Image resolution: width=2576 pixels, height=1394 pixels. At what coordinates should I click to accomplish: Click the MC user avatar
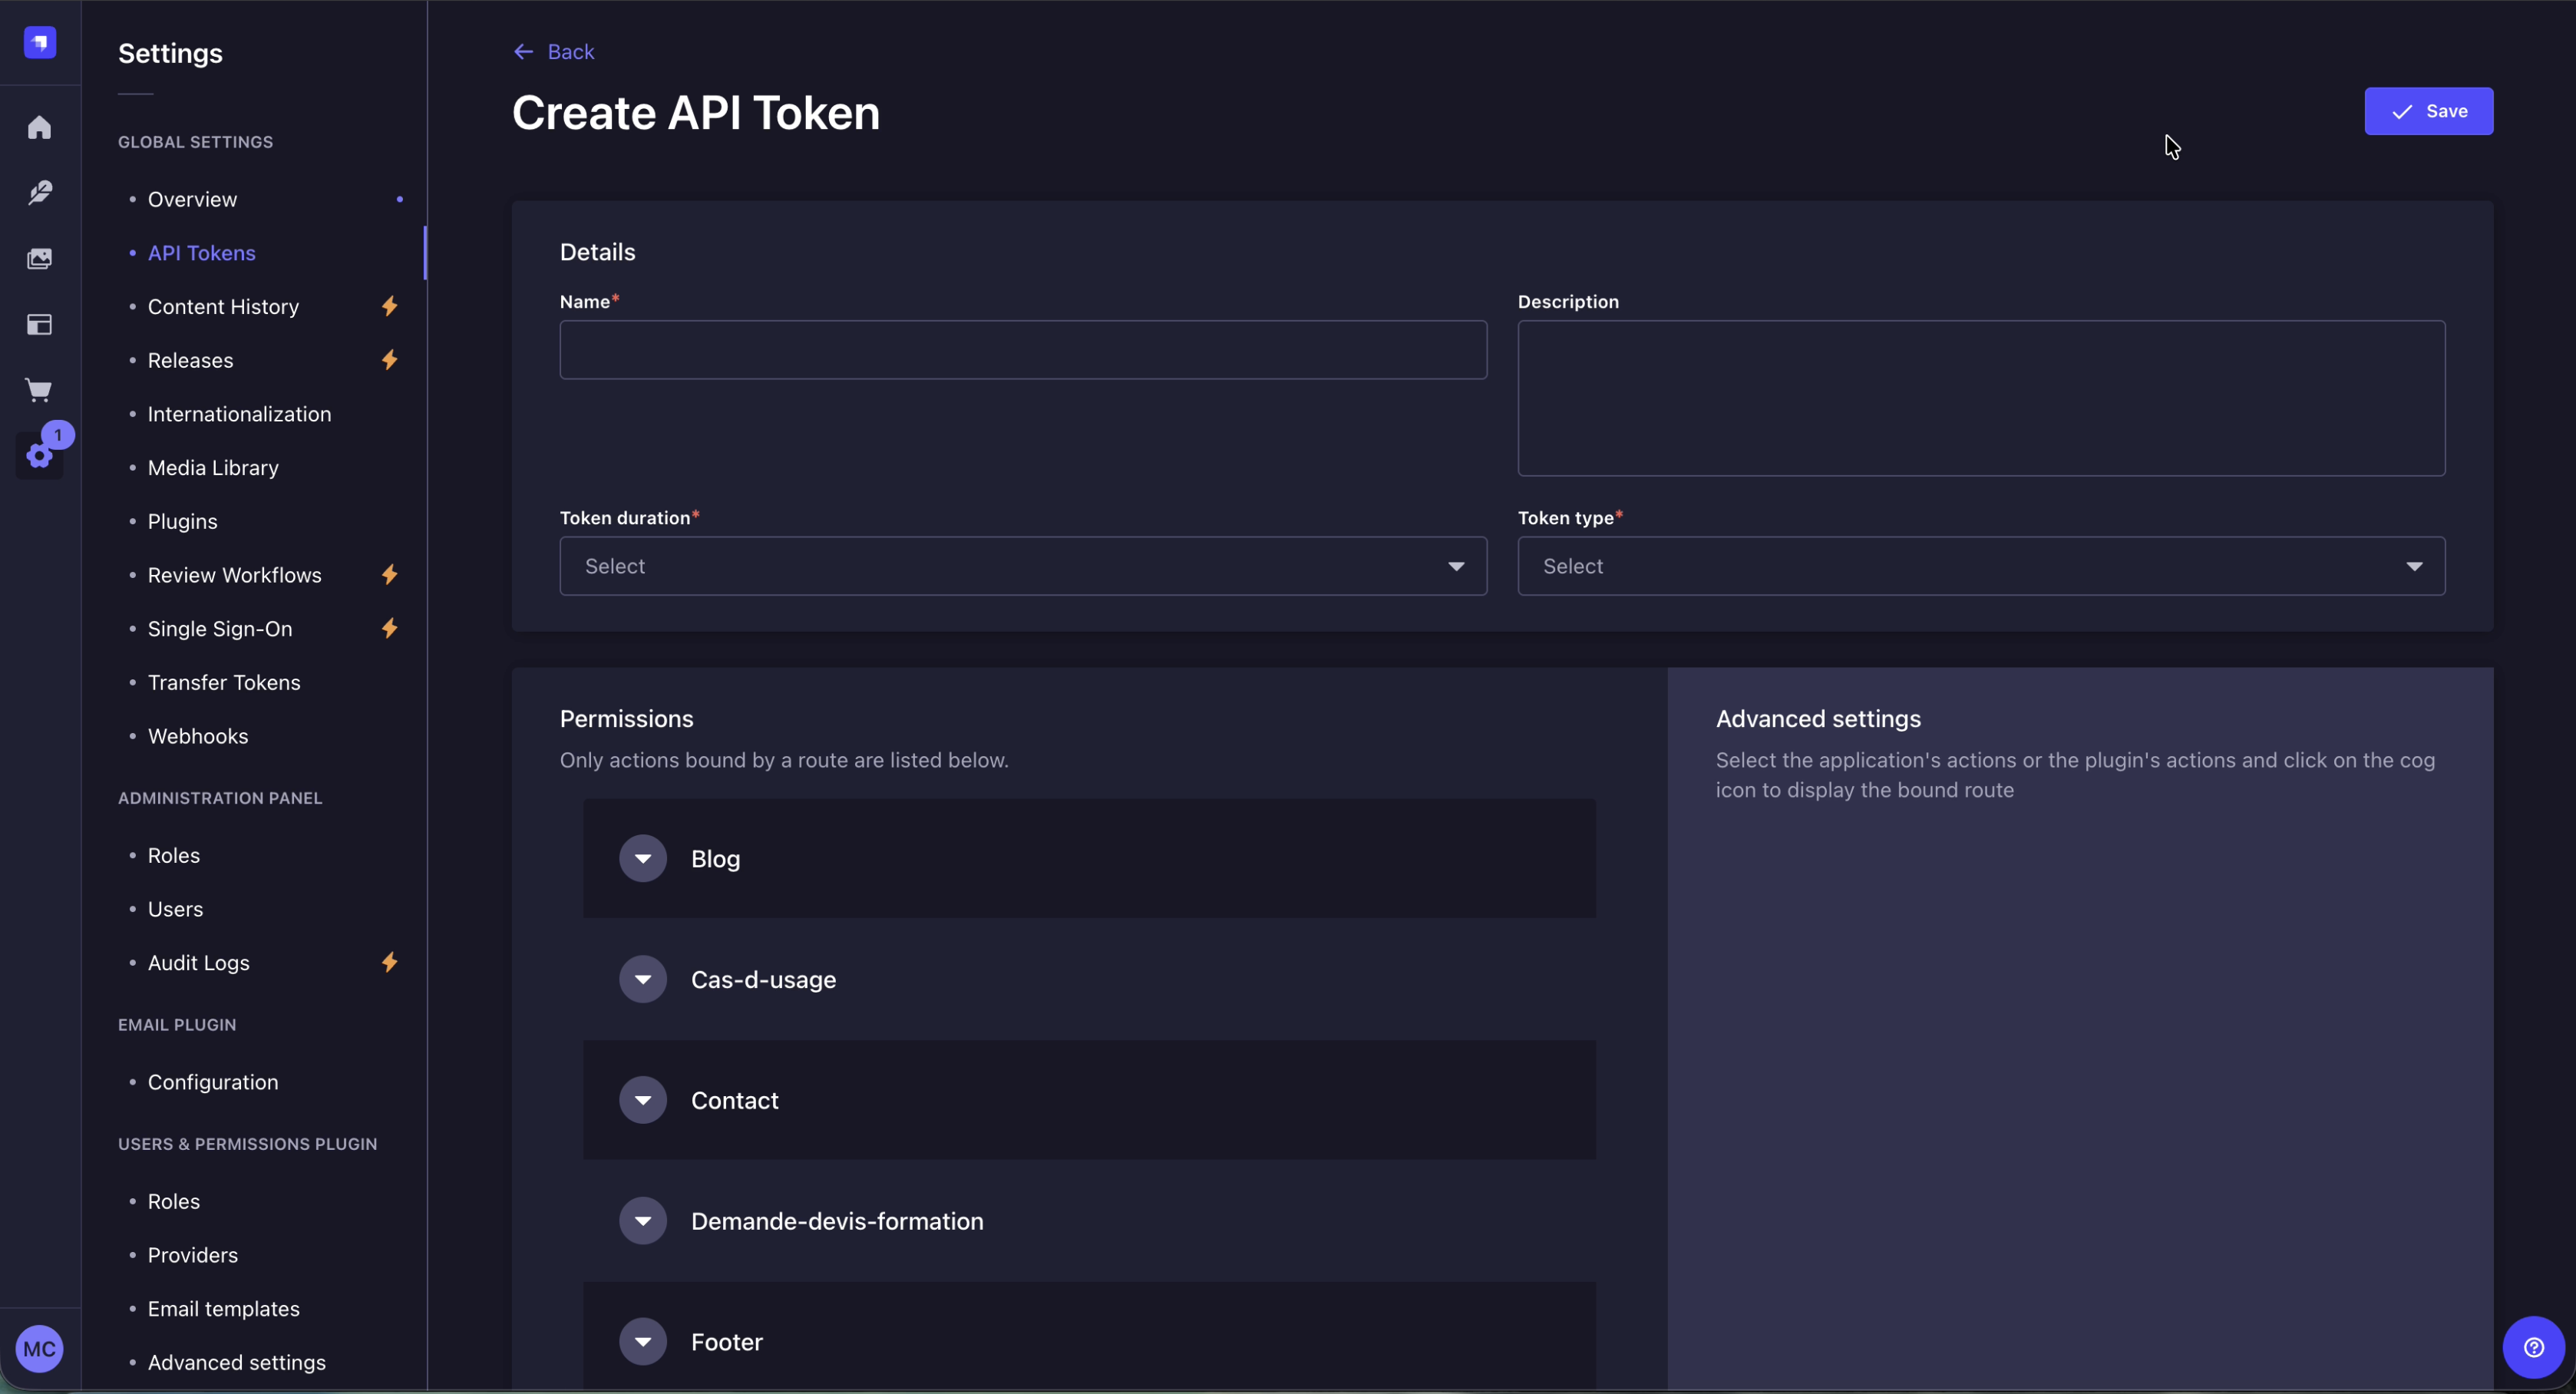tap(40, 1349)
